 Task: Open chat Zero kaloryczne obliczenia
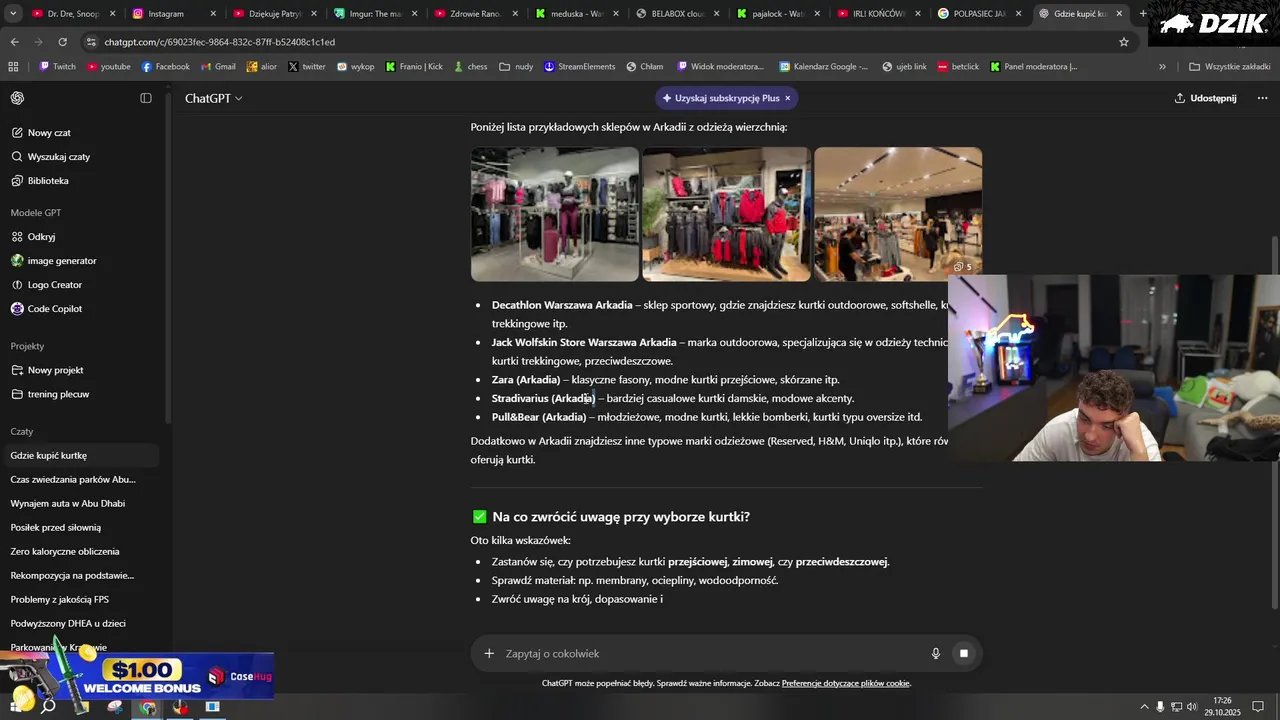click(65, 552)
